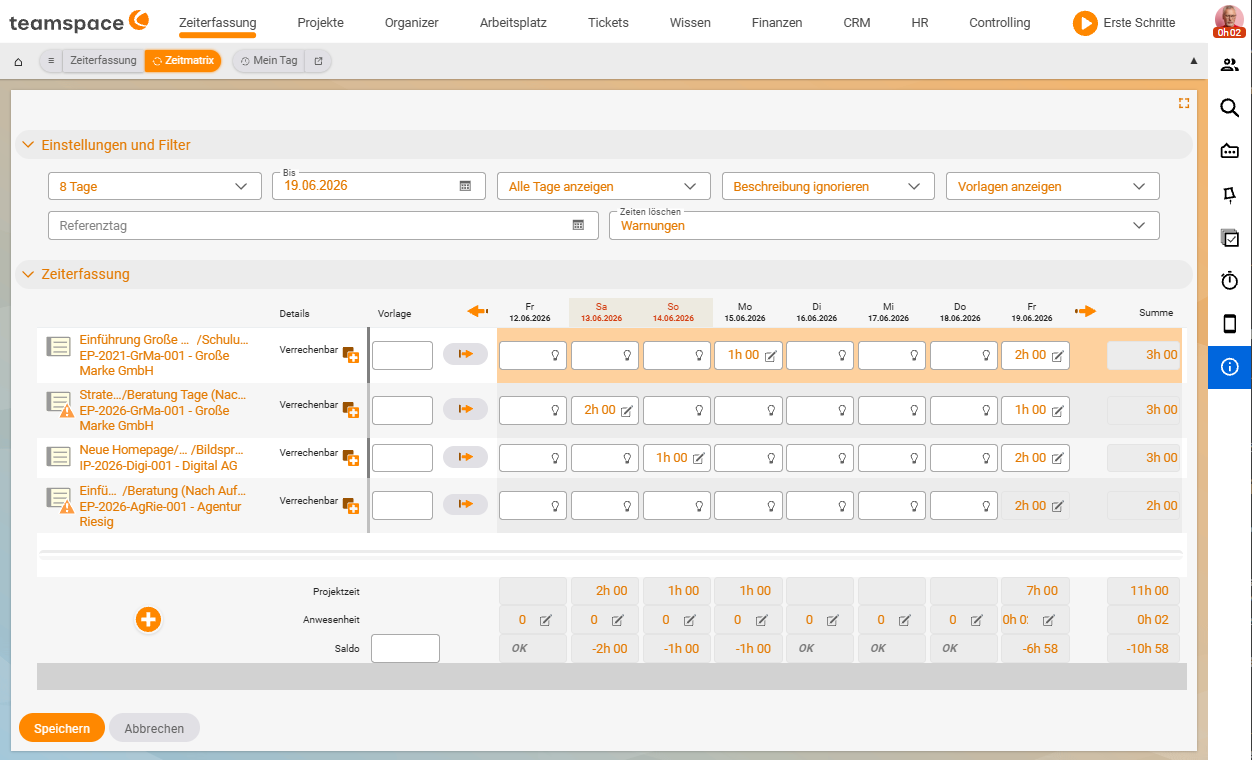Open the HR main menu
1252x760 pixels.
point(920,22)
